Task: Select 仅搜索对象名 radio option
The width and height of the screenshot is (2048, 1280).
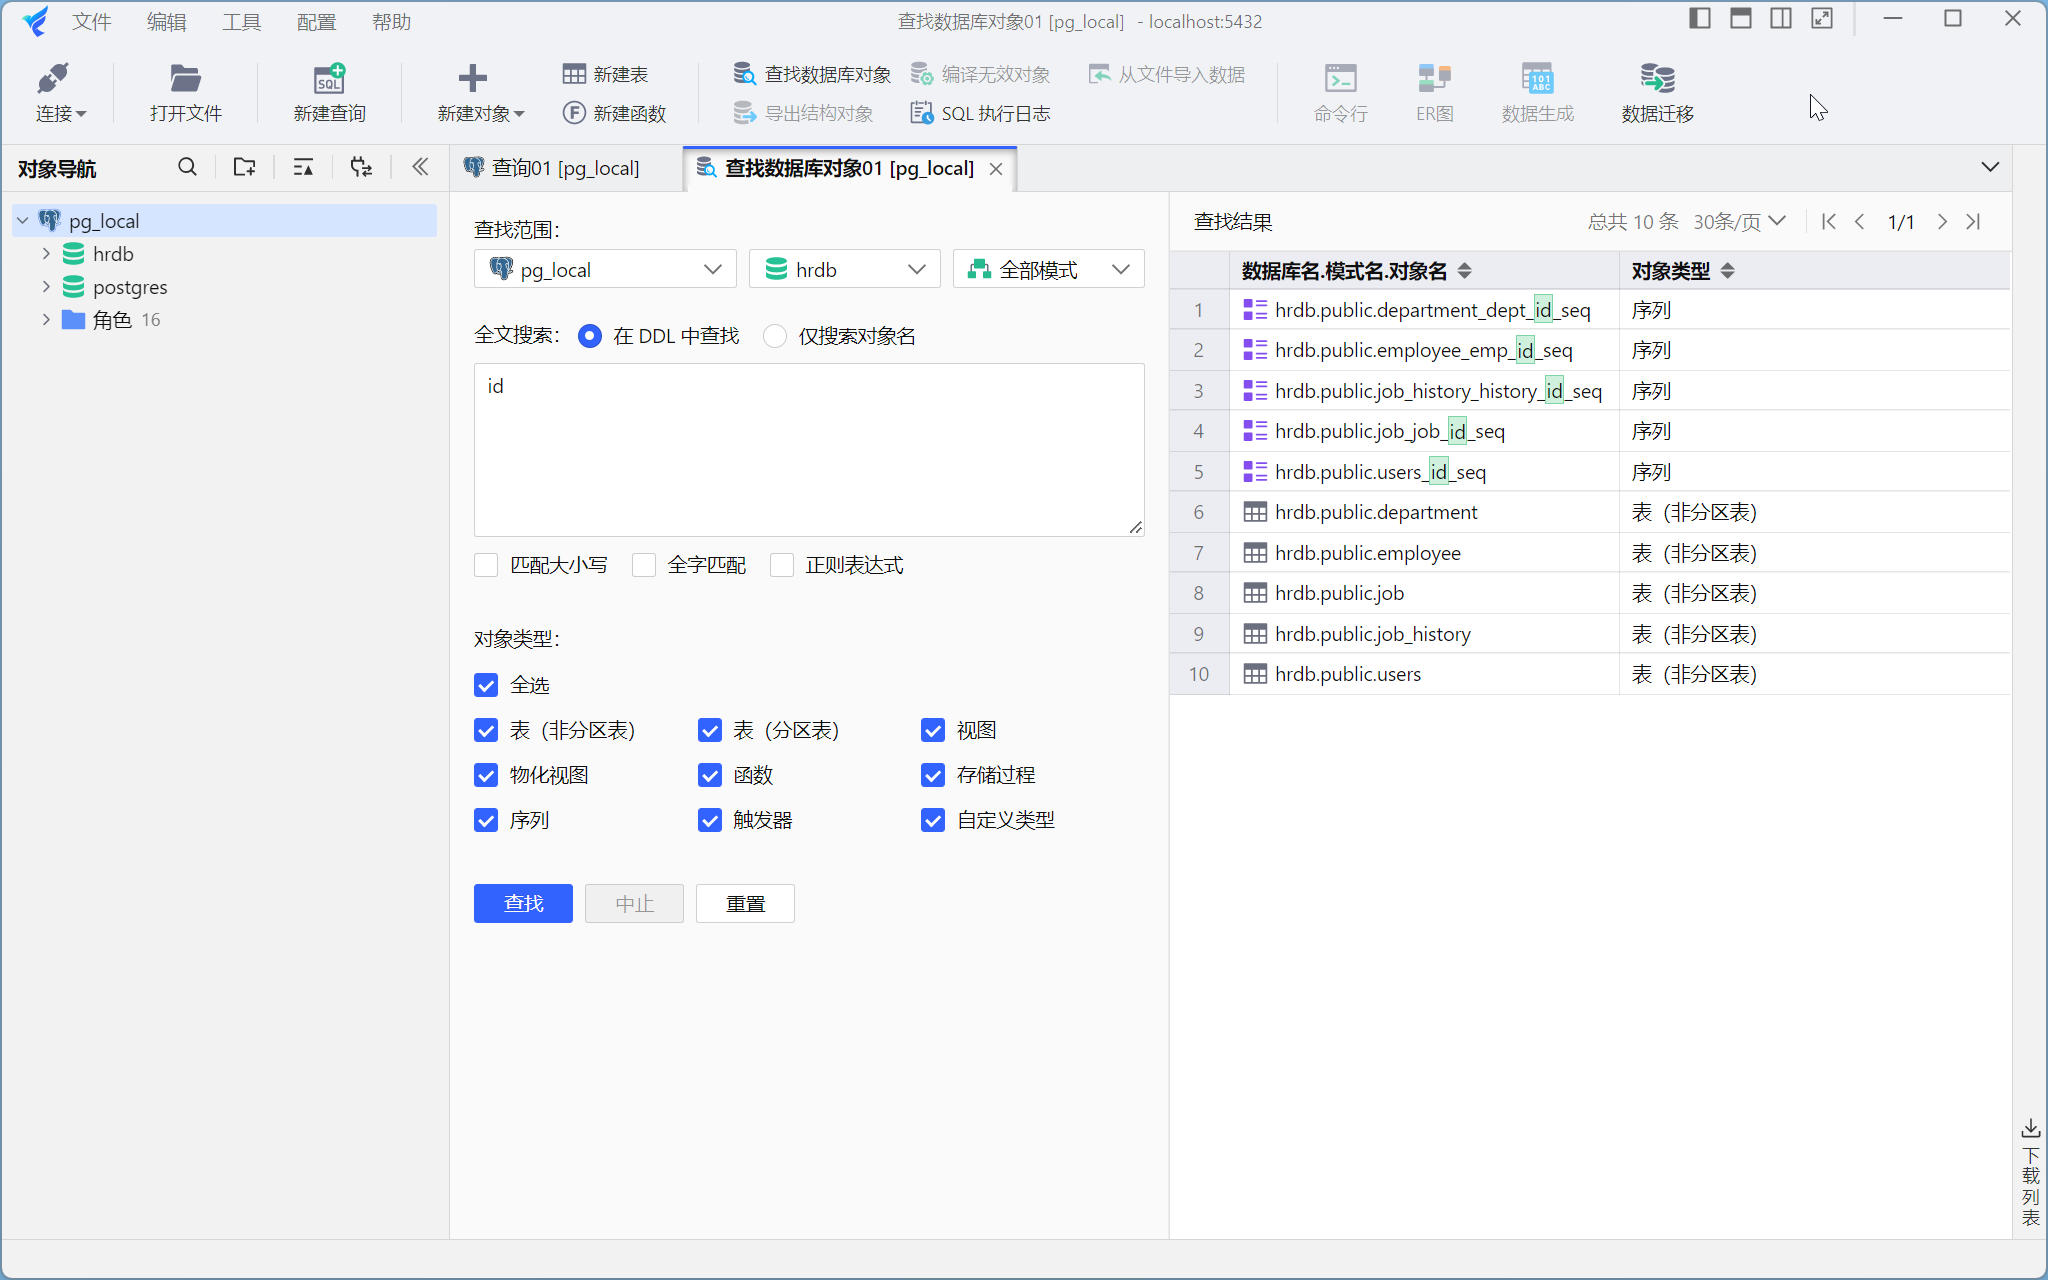Action: click(775, 336)
